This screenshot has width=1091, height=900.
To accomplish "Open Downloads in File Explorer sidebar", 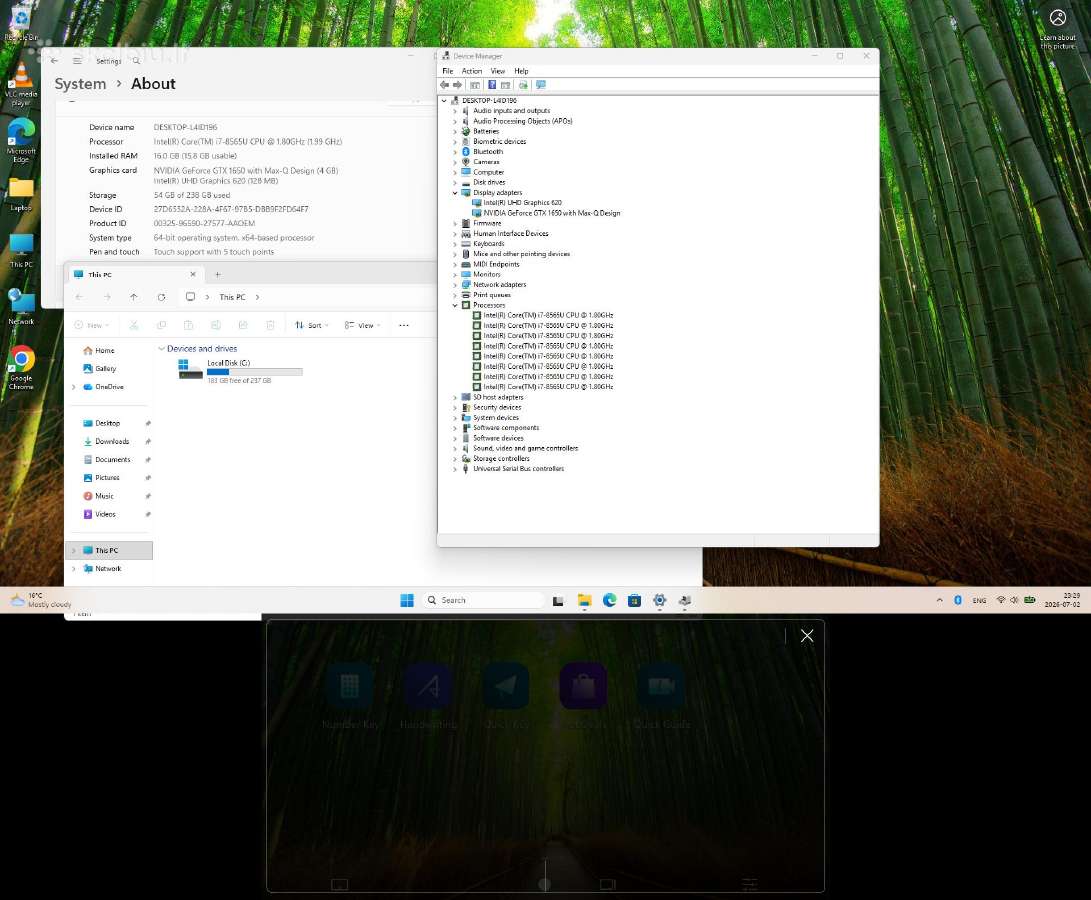I will [112, 441].
